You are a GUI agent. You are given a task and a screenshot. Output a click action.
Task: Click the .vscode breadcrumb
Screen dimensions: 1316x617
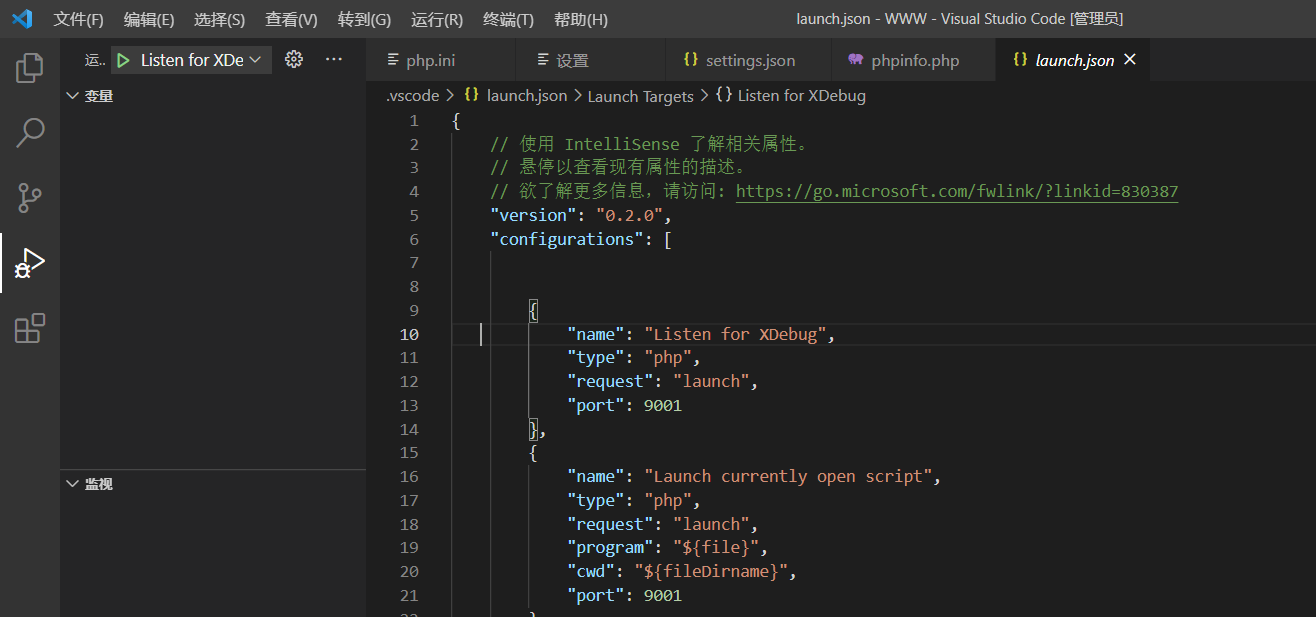[413, 96]
